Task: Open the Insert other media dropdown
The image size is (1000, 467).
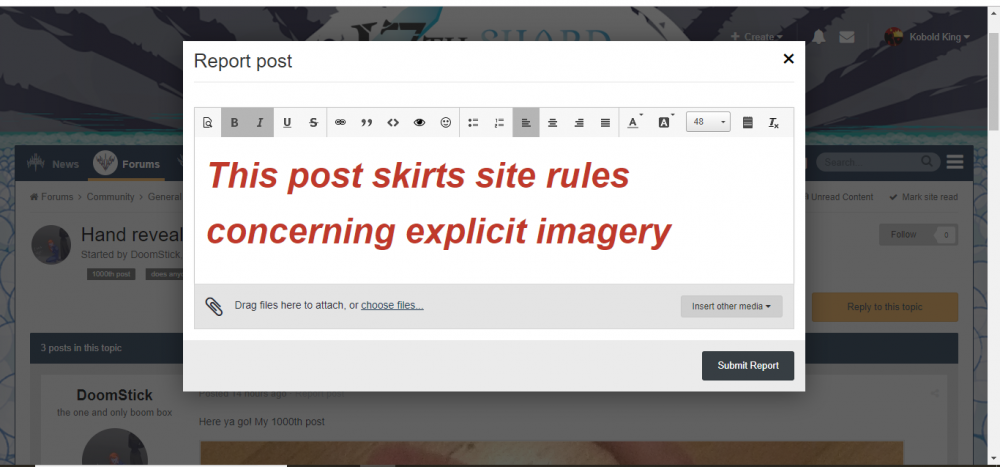Action: (x=732, y=306)
